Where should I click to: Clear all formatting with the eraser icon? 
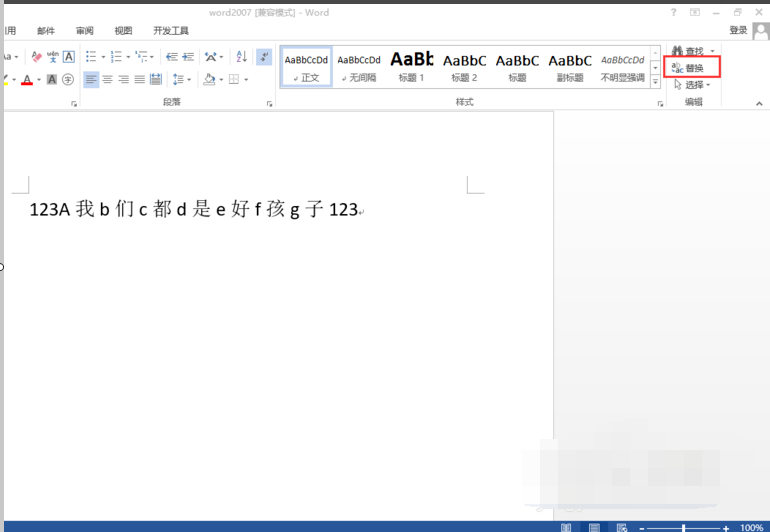pyautogui.click(x=36, y=57)
